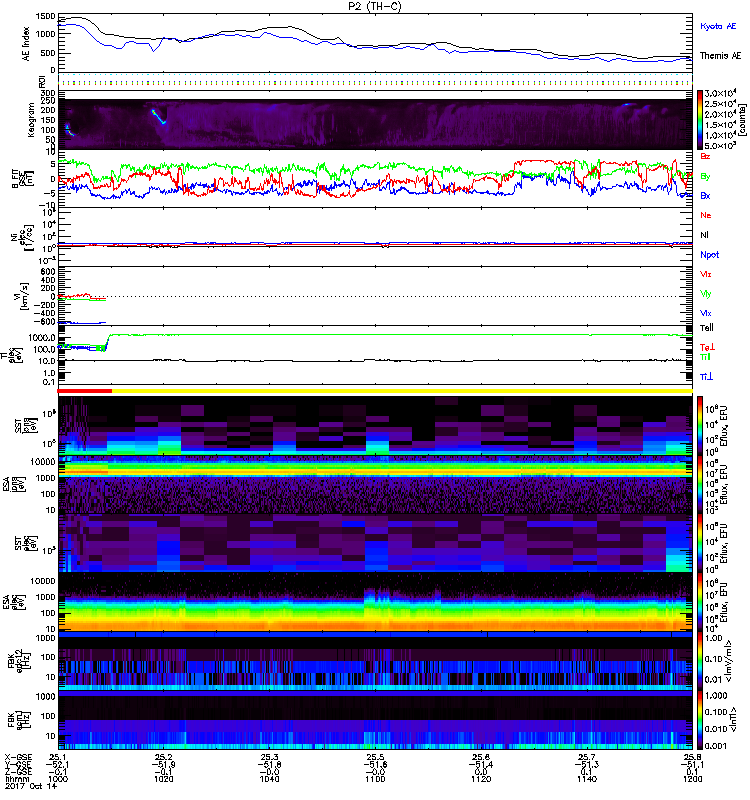Click the 1020 time axis tick label

(164, 778)
